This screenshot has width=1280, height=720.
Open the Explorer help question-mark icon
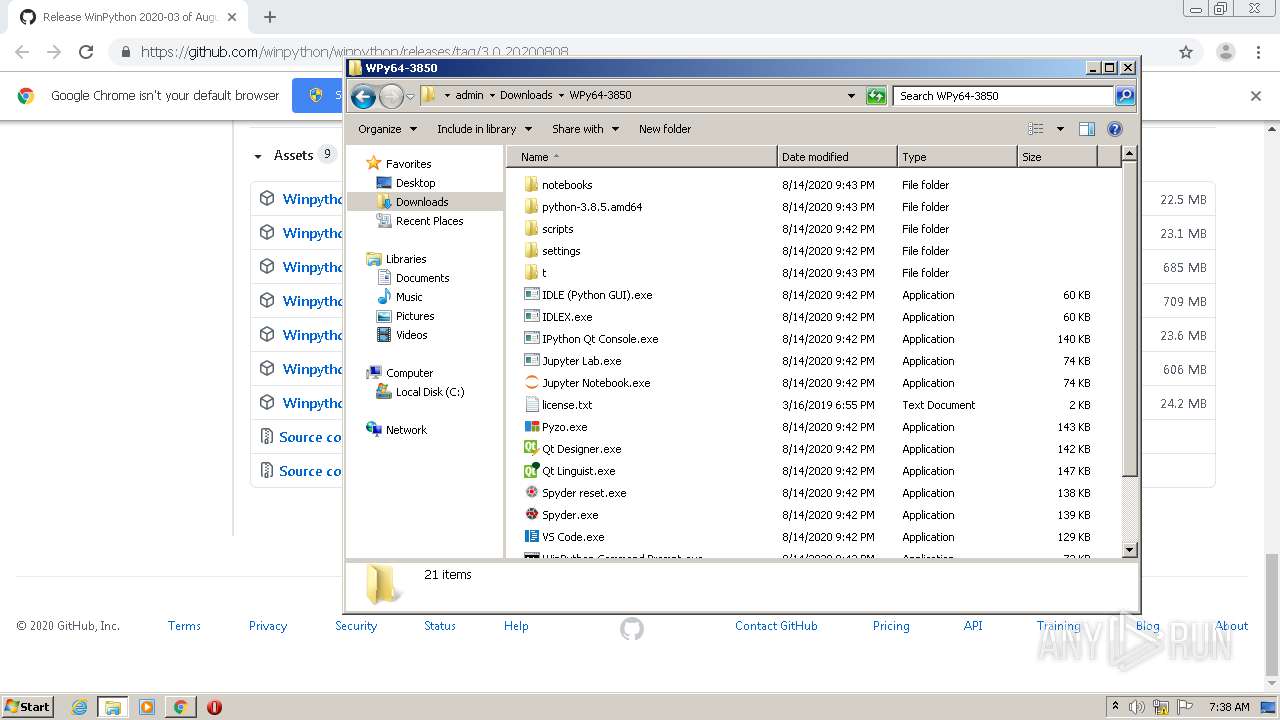coord(1115,129)
